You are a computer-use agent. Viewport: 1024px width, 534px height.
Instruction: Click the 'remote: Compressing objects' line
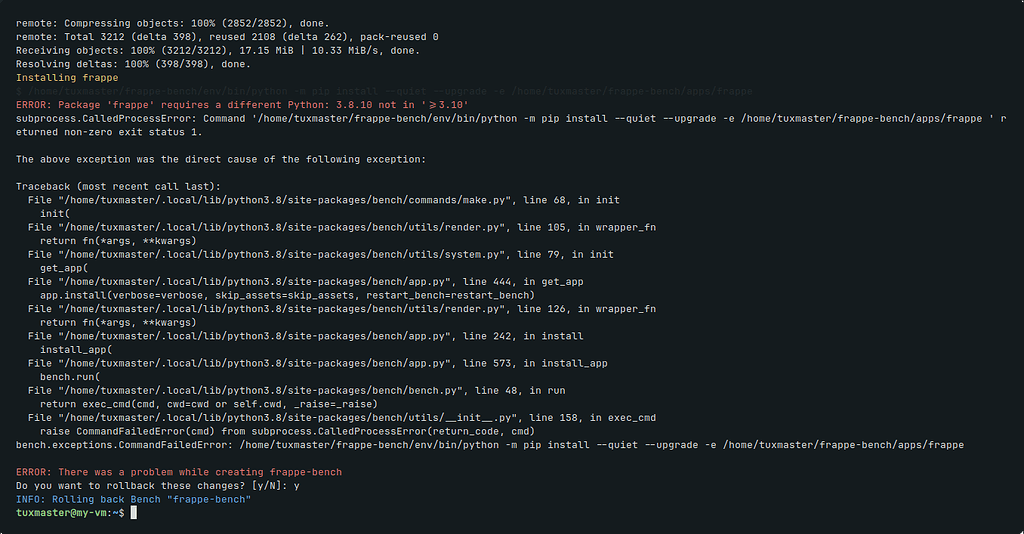pos(172,24)
